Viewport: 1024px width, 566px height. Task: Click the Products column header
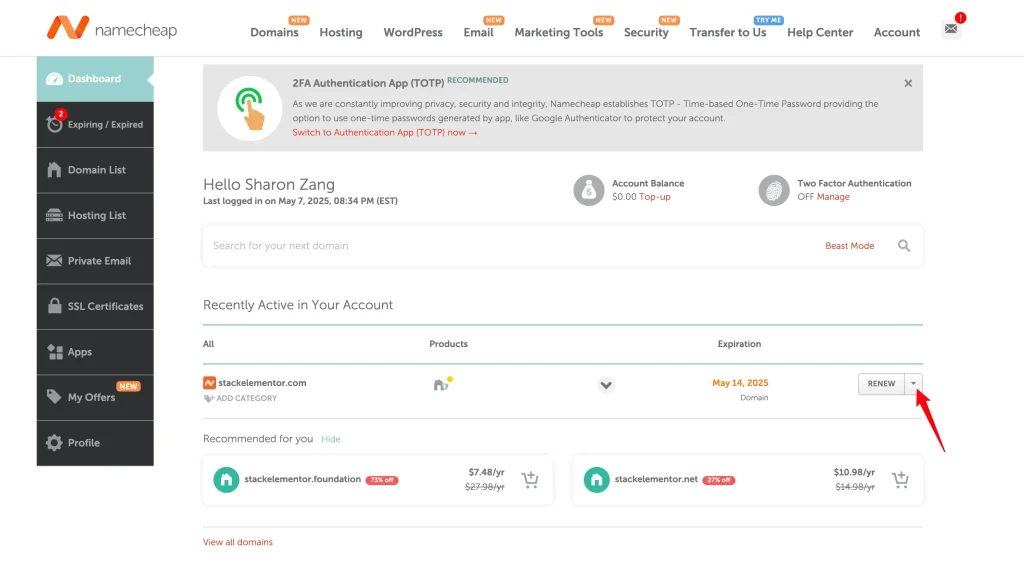(x=448, y=344)
